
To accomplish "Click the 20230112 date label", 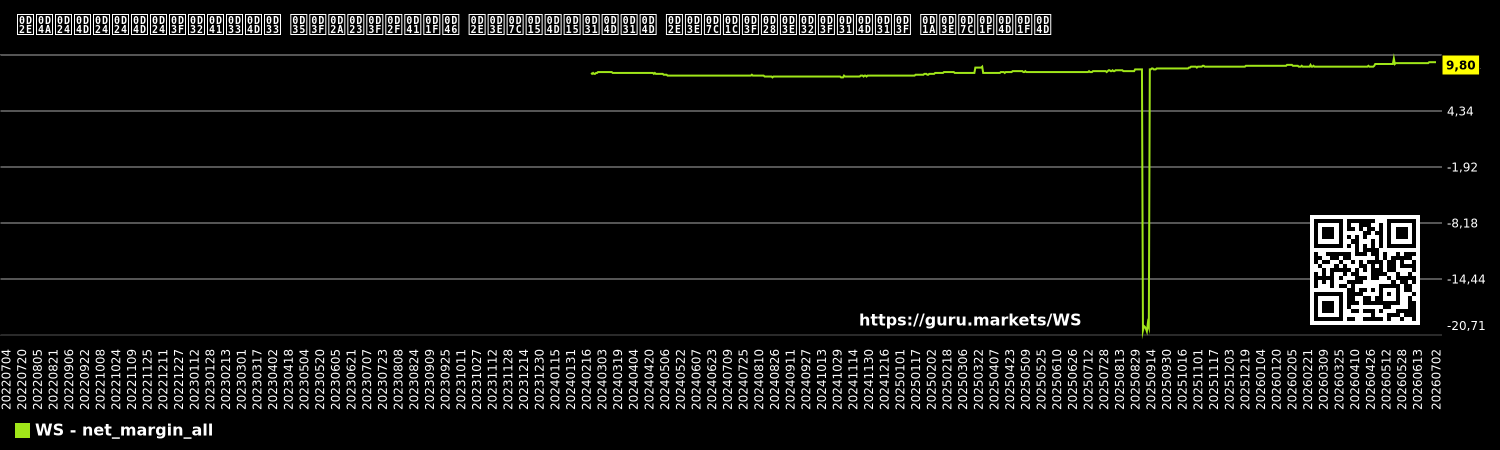I will point(195,378).
